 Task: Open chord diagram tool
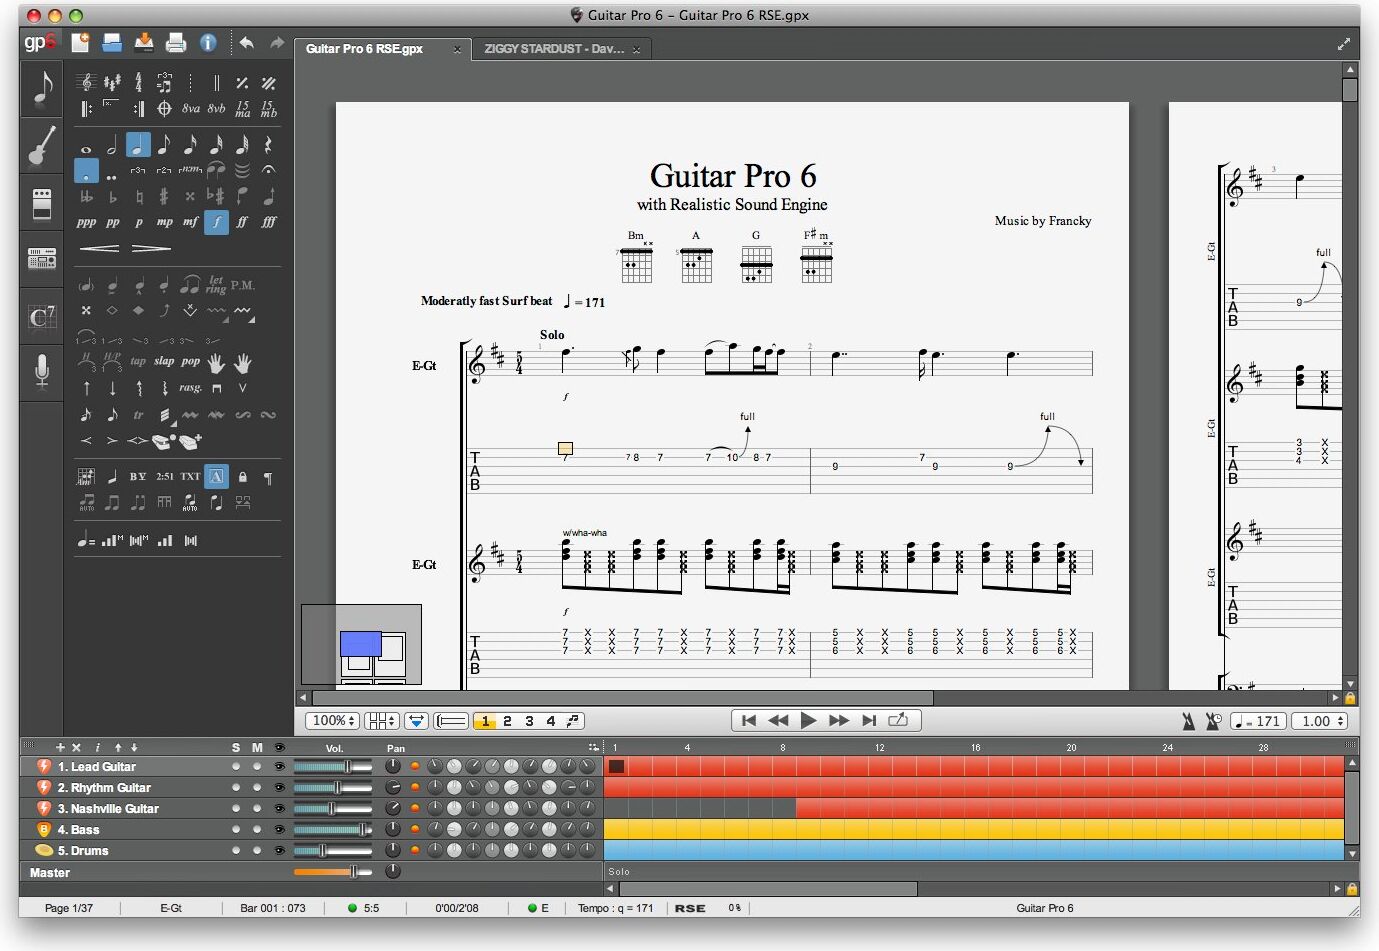point(86,477)
